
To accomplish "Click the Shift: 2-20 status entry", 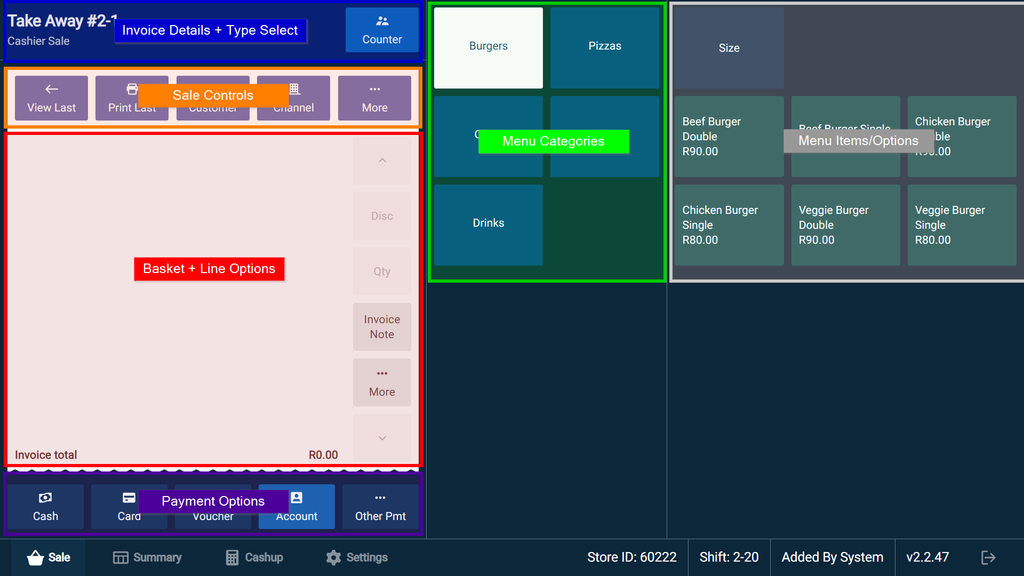I will (729, 557).
